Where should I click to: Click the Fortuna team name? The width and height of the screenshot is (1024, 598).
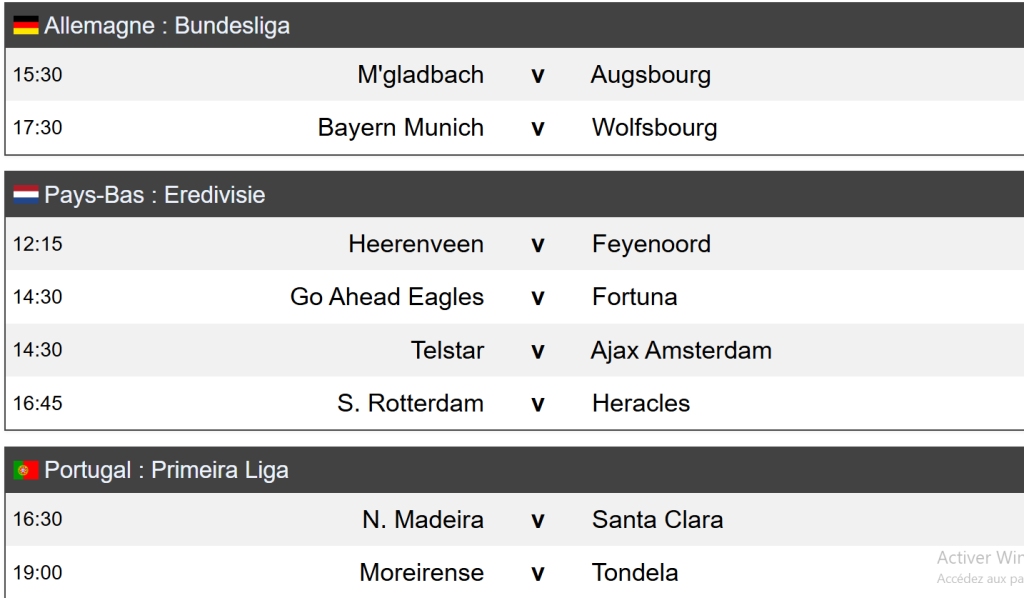[x=634, y=297]
